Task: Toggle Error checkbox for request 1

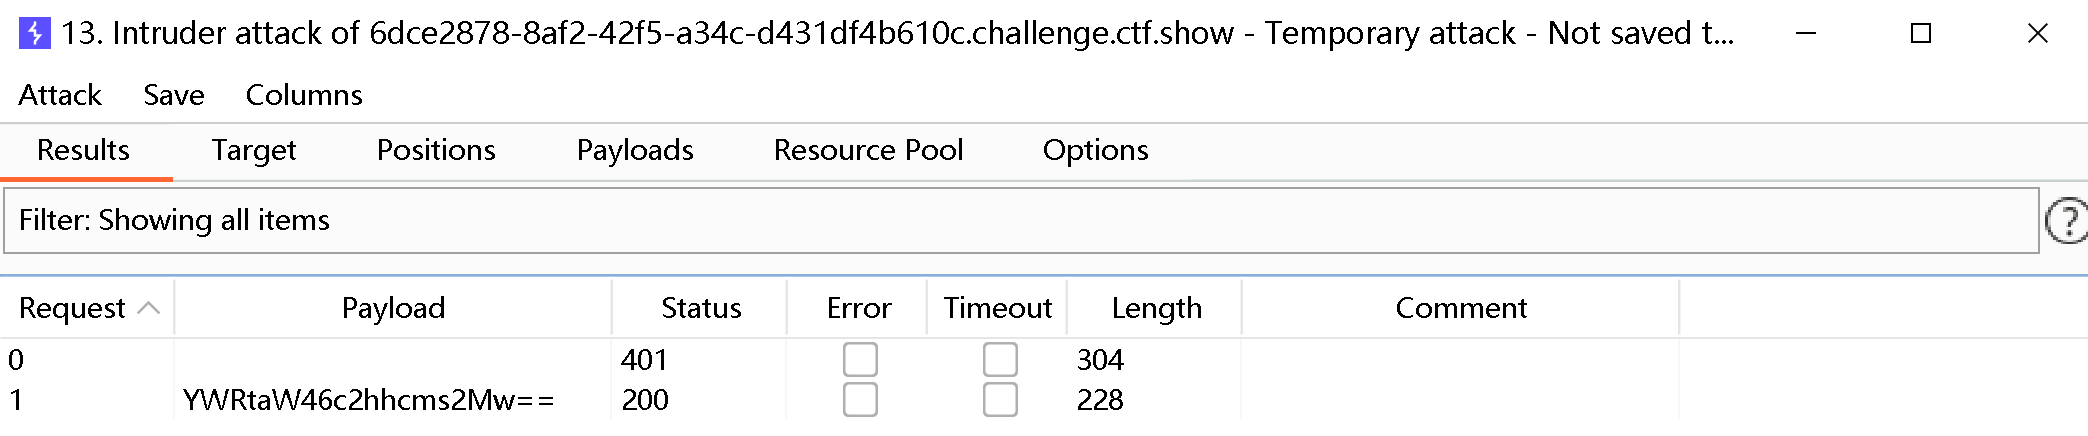Action: tap(860, 400)
